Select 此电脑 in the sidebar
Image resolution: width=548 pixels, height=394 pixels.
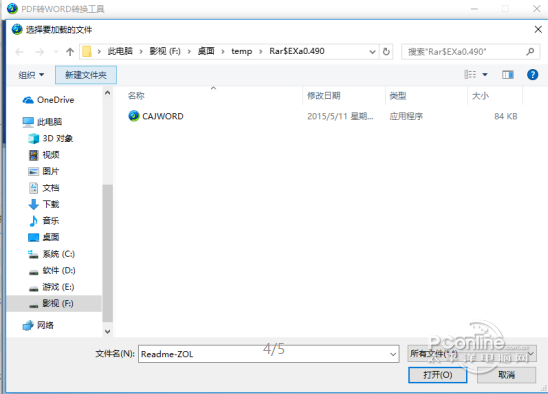point(42,122)
